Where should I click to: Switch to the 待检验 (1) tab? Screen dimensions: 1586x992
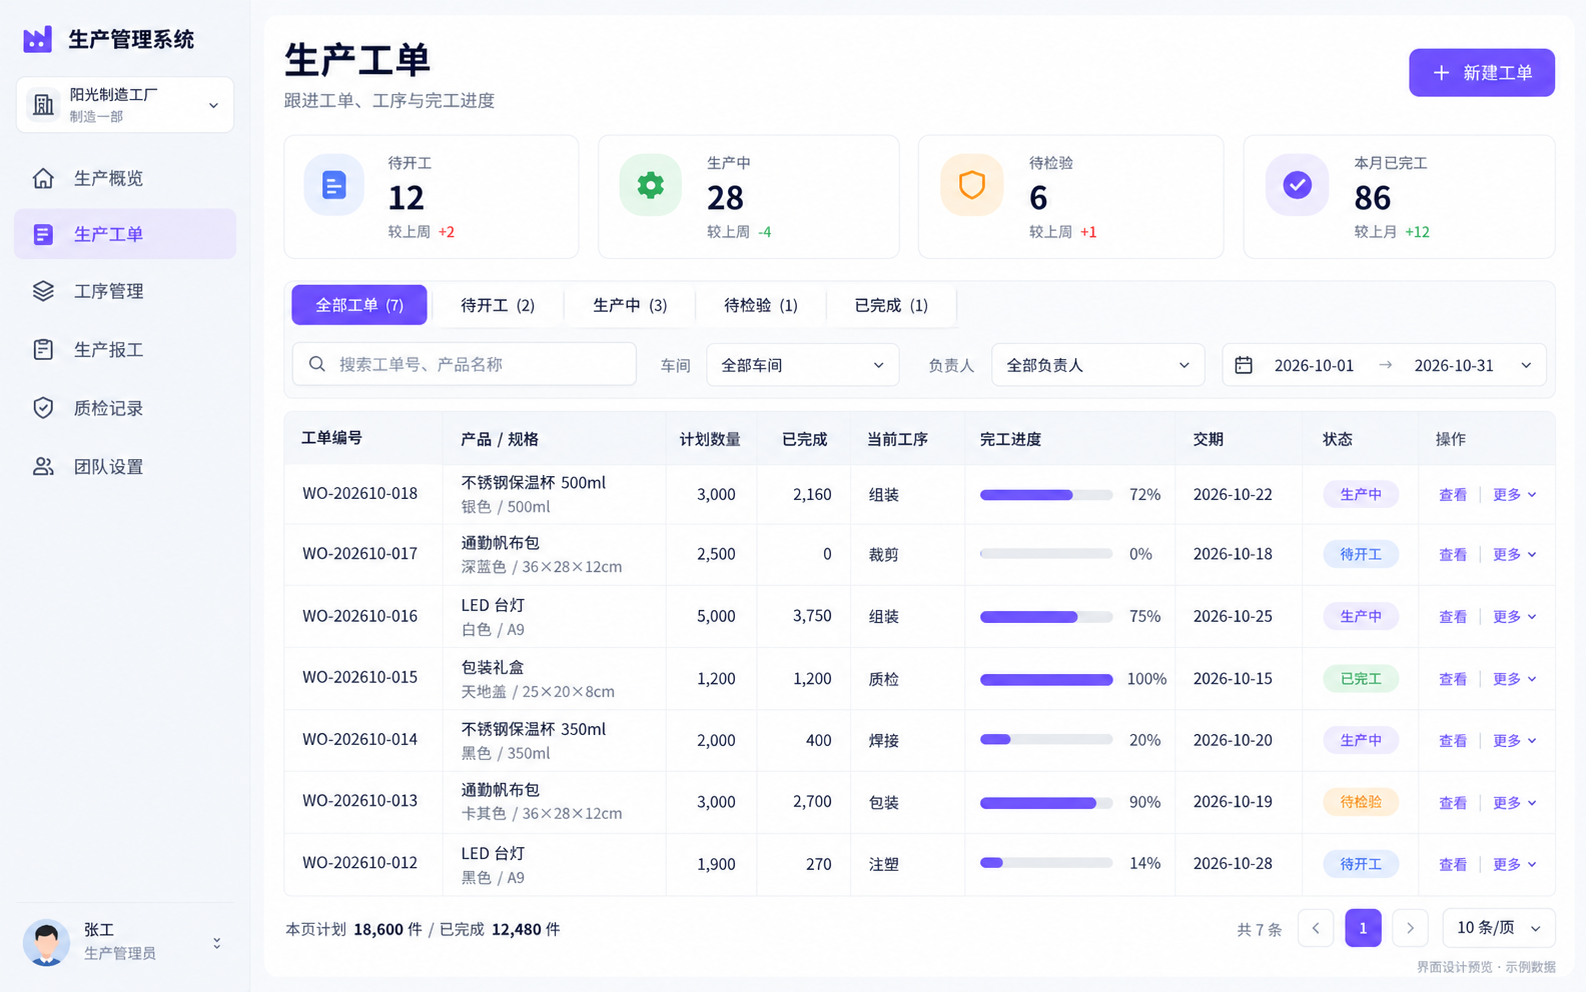pos(761,305)
